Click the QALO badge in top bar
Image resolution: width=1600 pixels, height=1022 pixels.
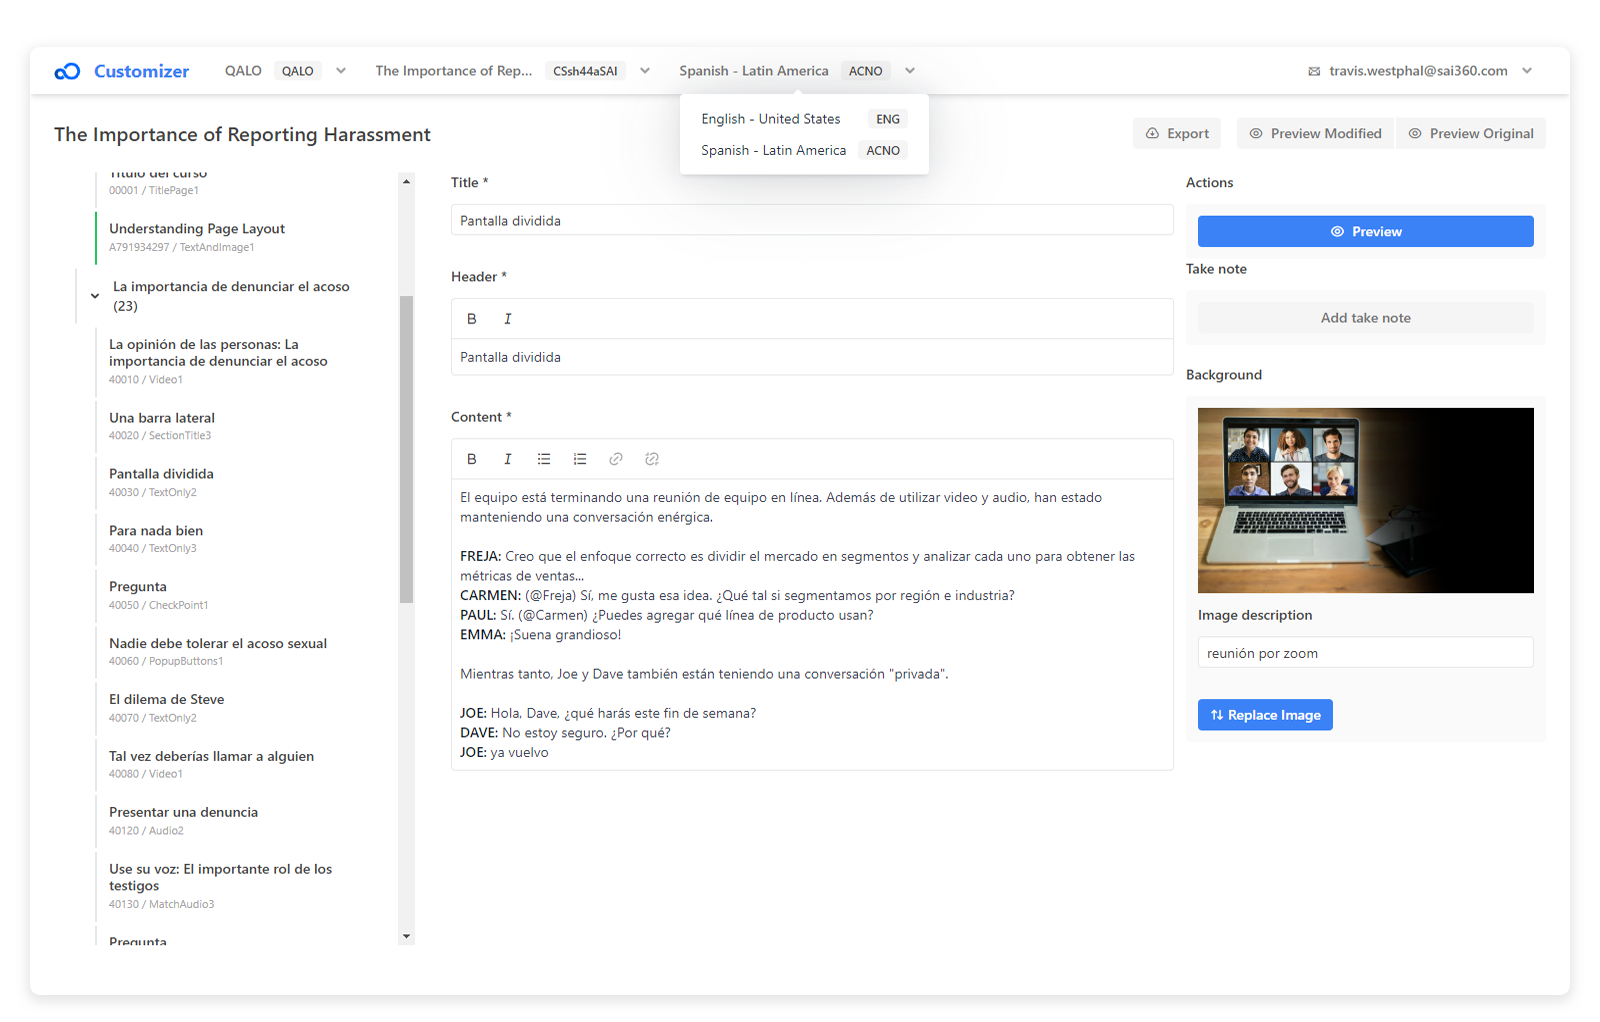(298, 71)
